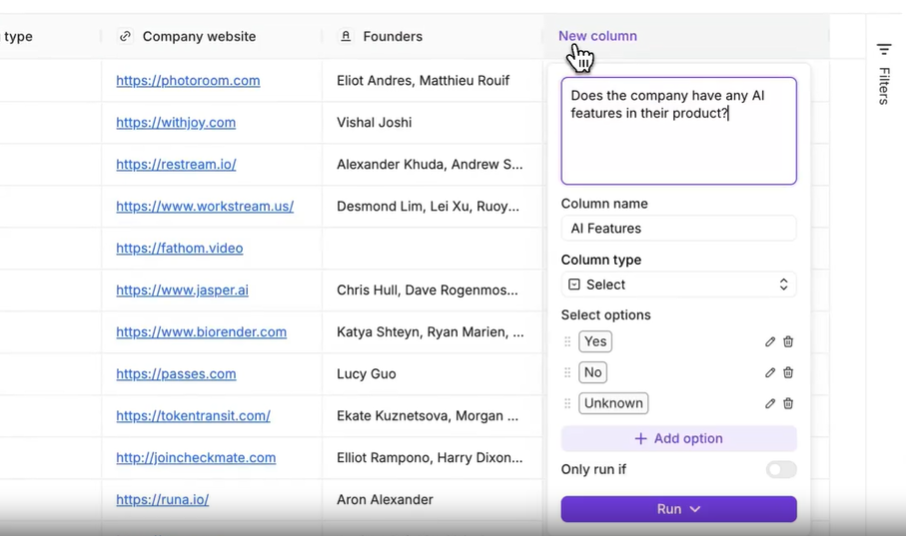Viewport: 906px width, 536px height.
Task: Open the photoroom.com link
Action: coord(188,81)
